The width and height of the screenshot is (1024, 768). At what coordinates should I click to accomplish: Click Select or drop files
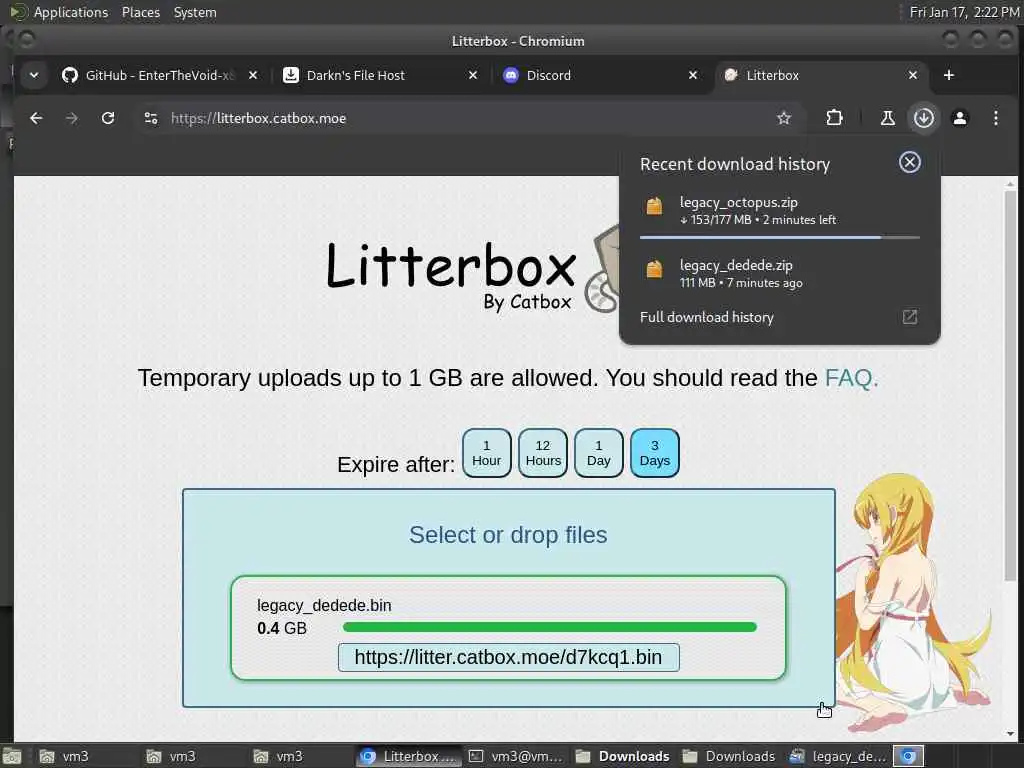click(x=508, y=535)
